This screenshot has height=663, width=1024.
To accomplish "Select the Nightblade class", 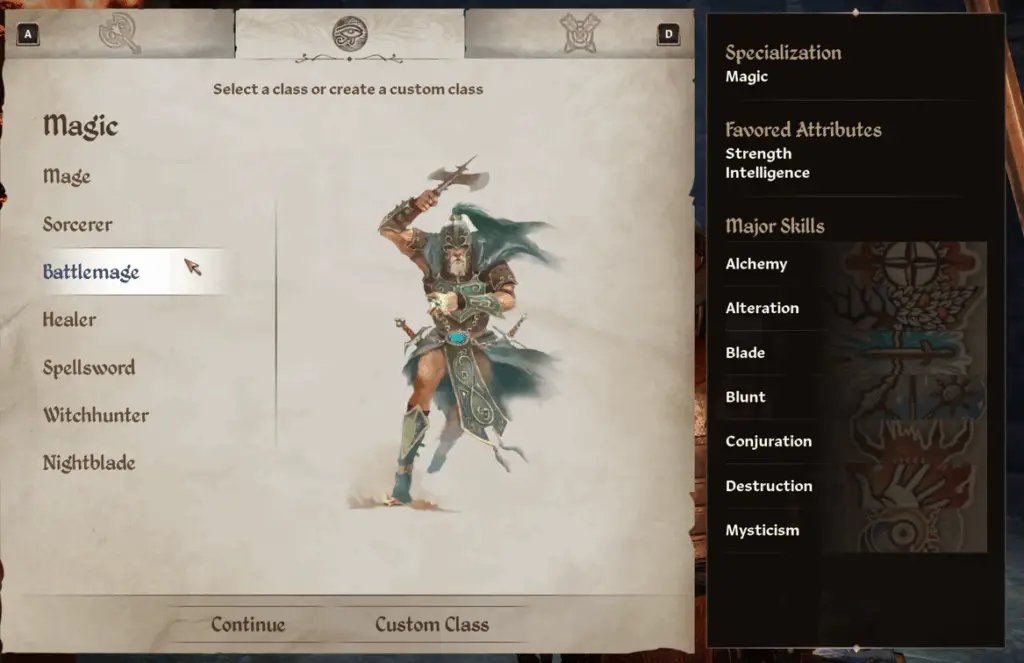I will [x=89, y=463].
